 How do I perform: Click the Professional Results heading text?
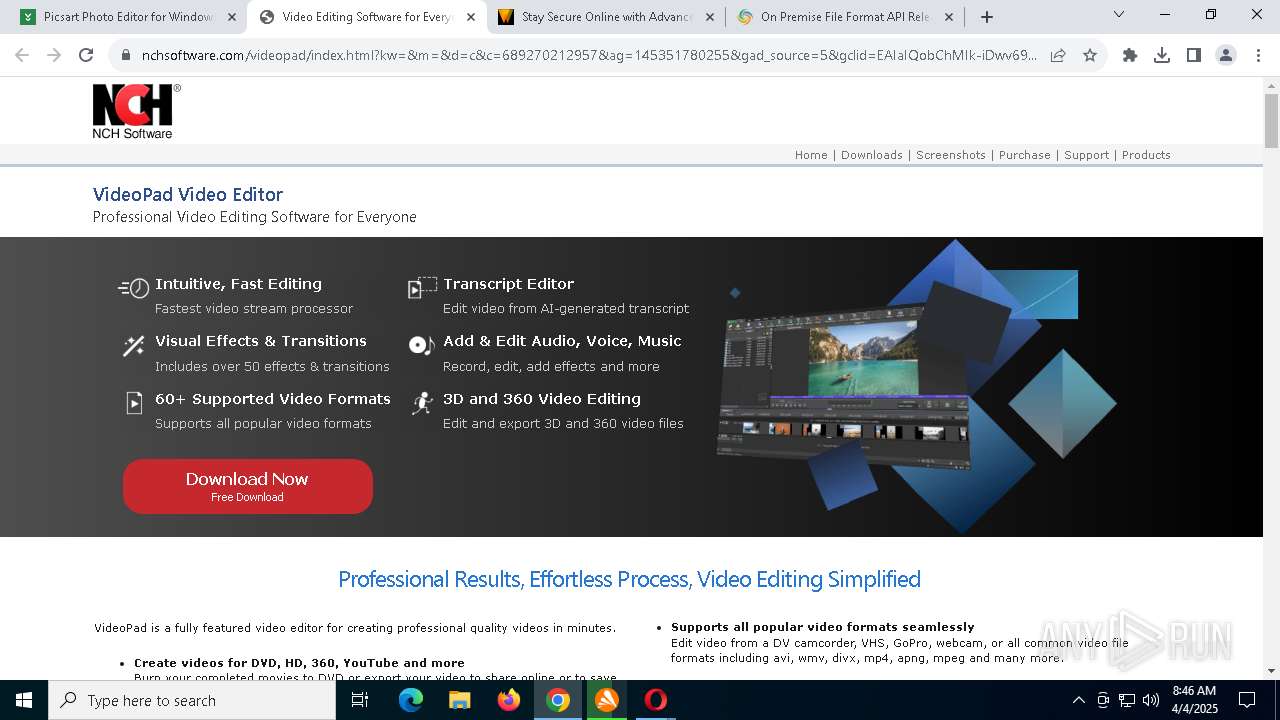pyautogui.click(x=629, y=580)
